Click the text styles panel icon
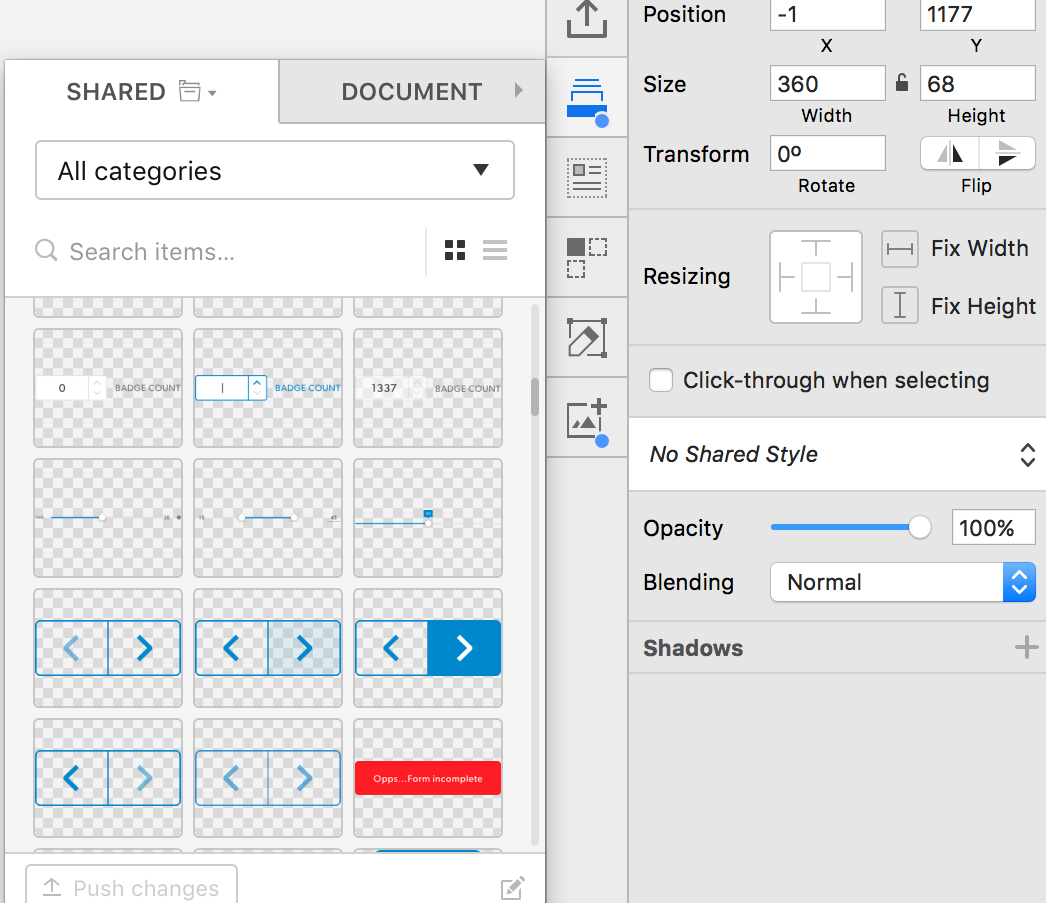 pos(587,177)
